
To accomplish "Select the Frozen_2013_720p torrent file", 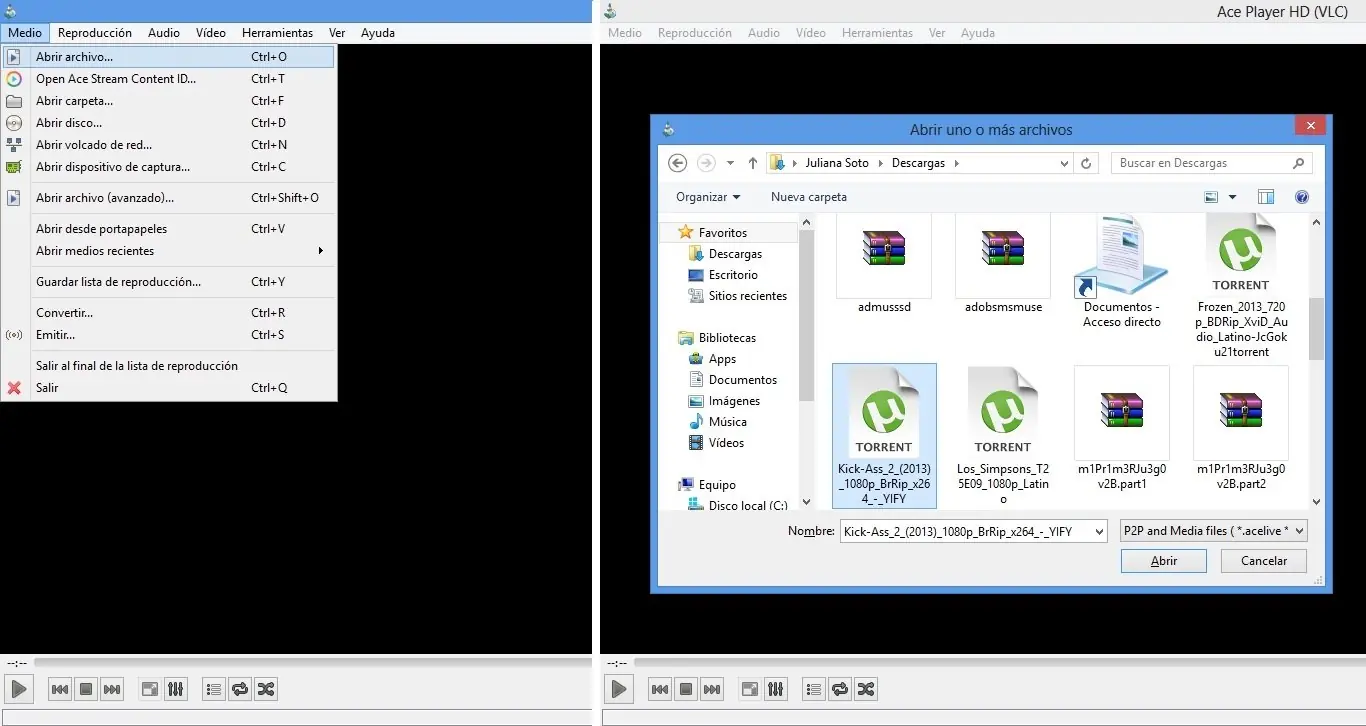I will pos(1241,286).
